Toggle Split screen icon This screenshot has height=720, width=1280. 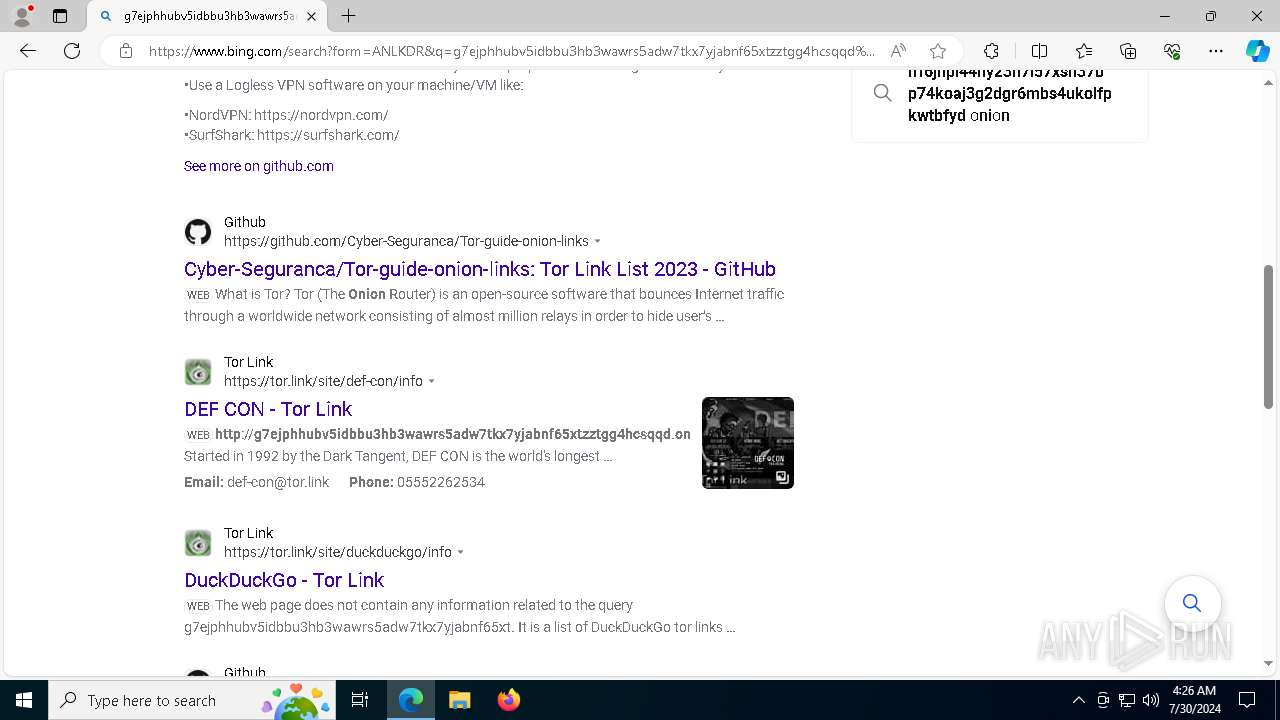[x=1039, y=51]
